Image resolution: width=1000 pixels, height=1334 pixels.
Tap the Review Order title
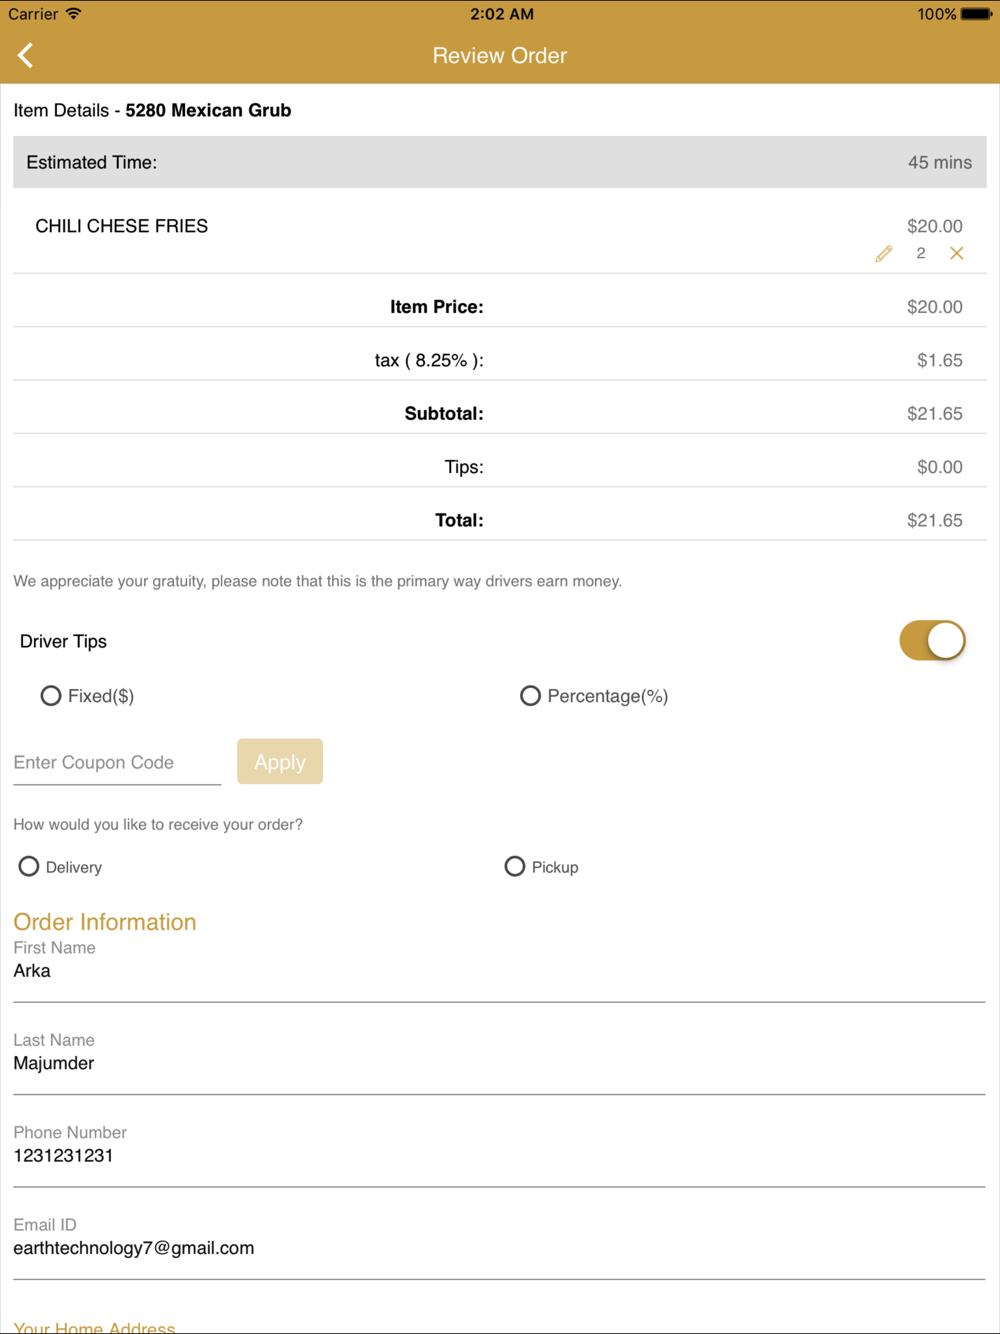tap(500, 56)
